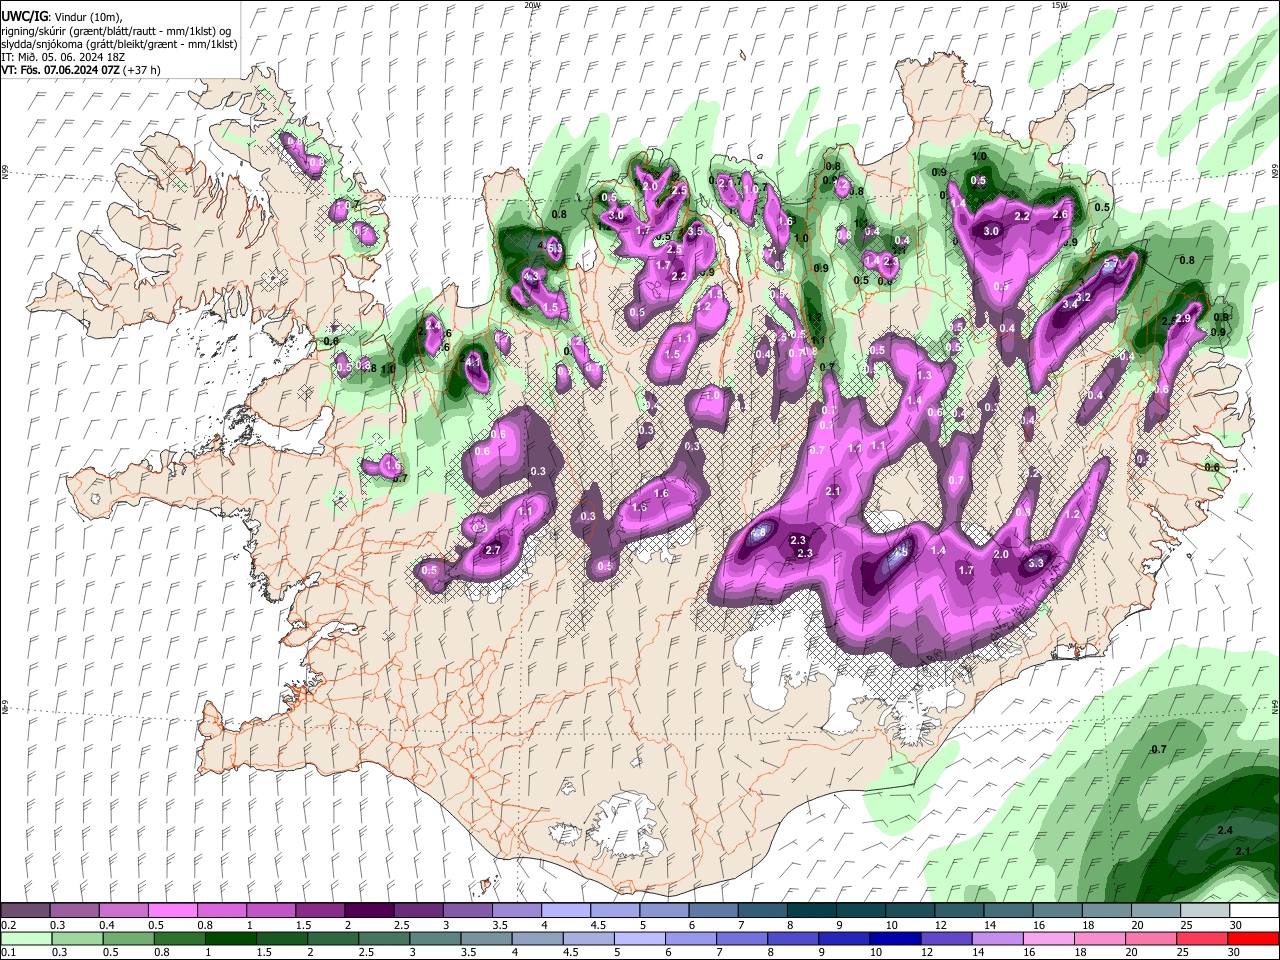Click the 'Vindur (10m)' label

pyautogui.click(x=86, y=17)
